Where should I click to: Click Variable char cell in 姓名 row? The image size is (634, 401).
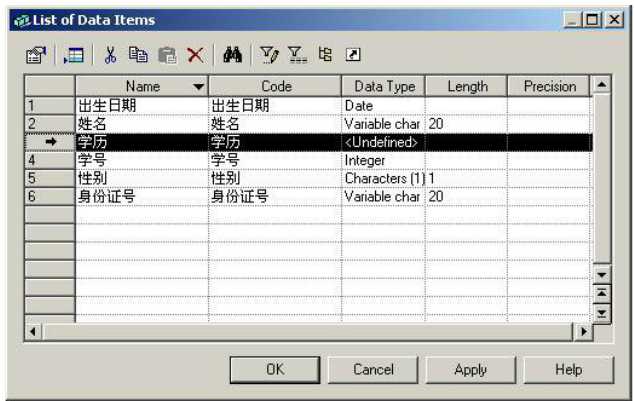(383, 124)
